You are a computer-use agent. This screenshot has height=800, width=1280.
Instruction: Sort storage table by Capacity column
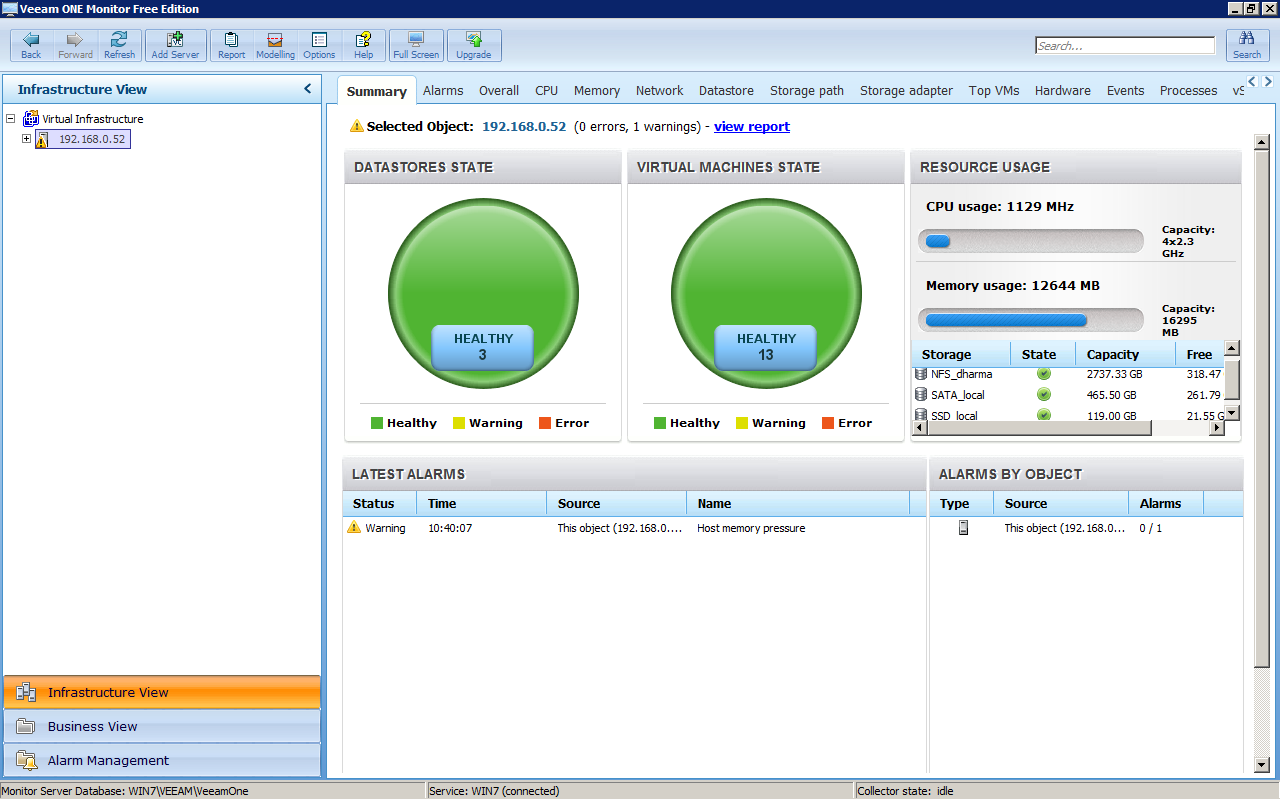1124,354
